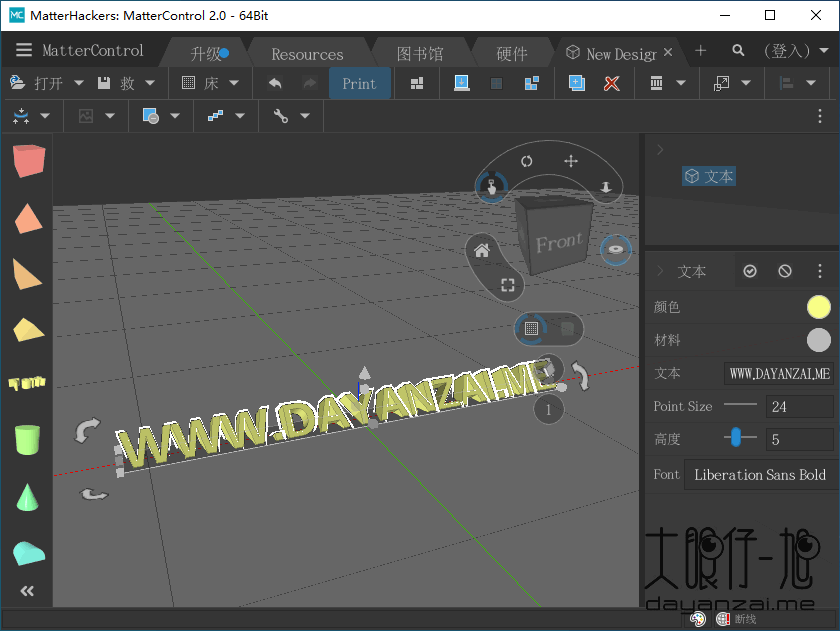The height and width of the screenshot is (631, 840).
Task: Toggle the build volume visibility
Action: click(x=567, y=328)
